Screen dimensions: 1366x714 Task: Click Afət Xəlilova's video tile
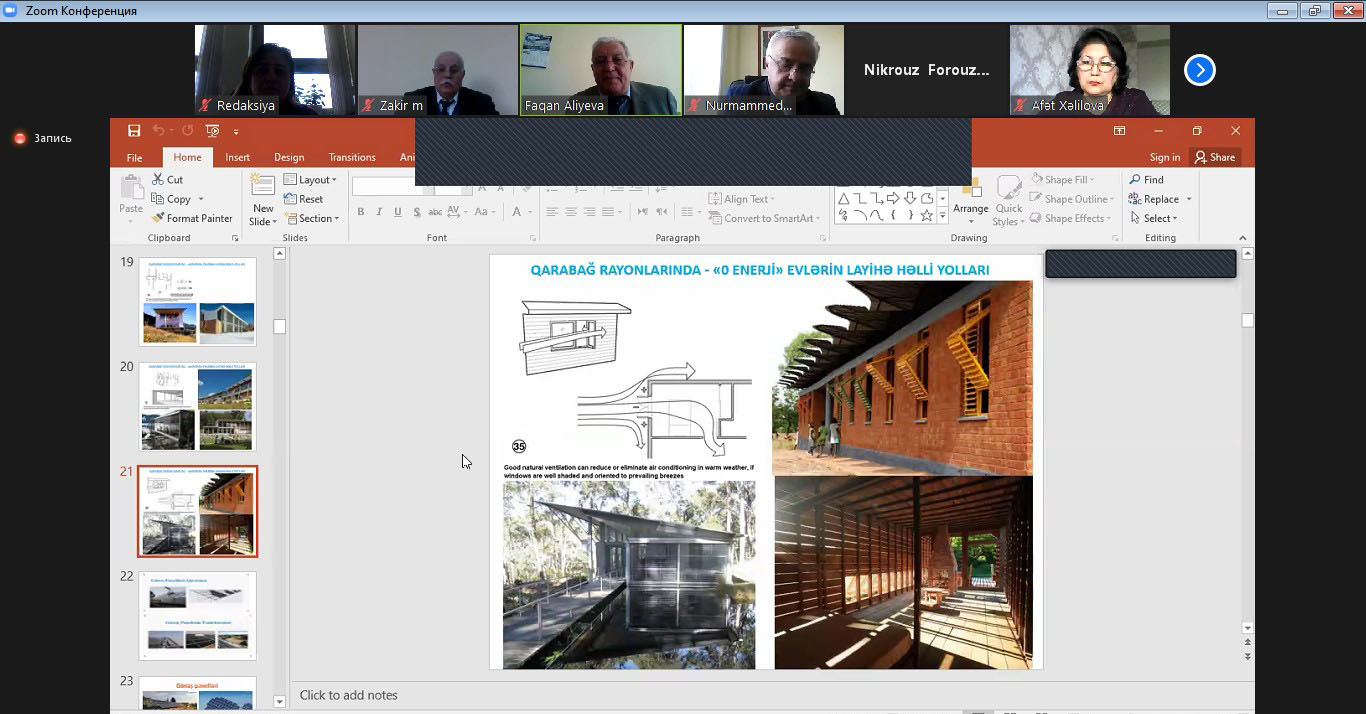tap(1089, 70)
